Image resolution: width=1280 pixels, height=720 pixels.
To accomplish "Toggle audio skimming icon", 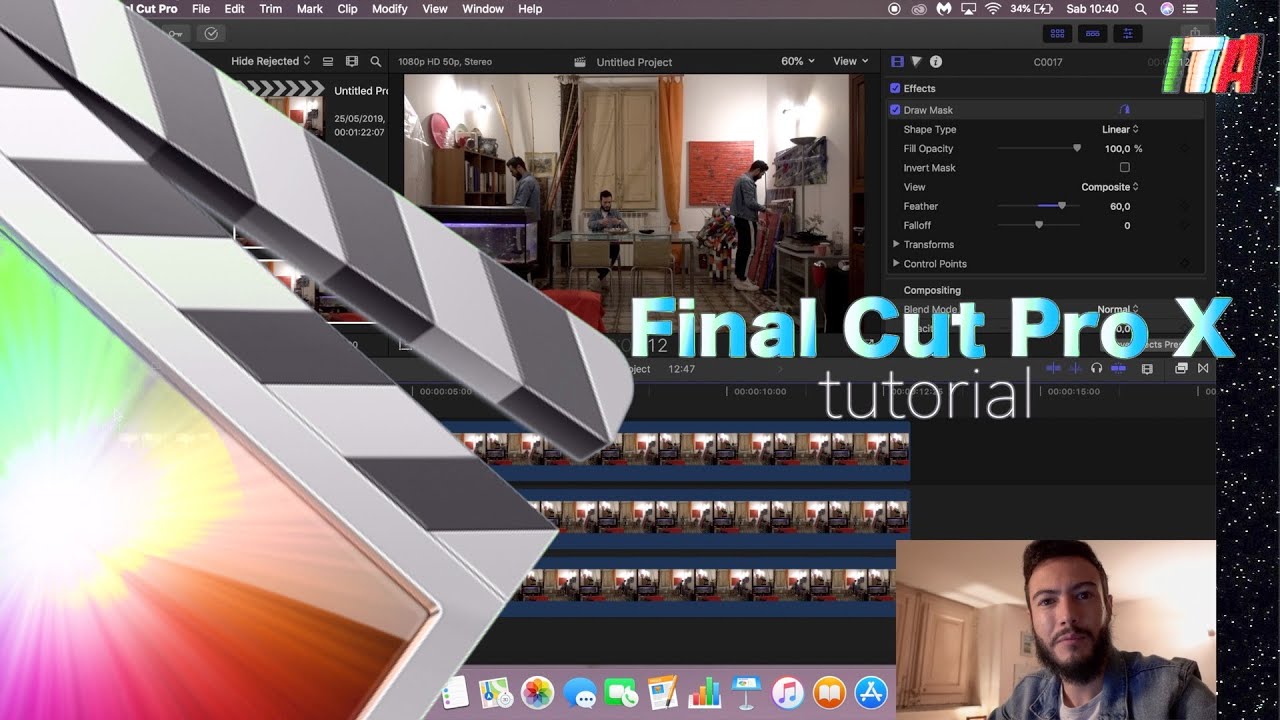I will pyautogui.click(x=1075, y=368).
